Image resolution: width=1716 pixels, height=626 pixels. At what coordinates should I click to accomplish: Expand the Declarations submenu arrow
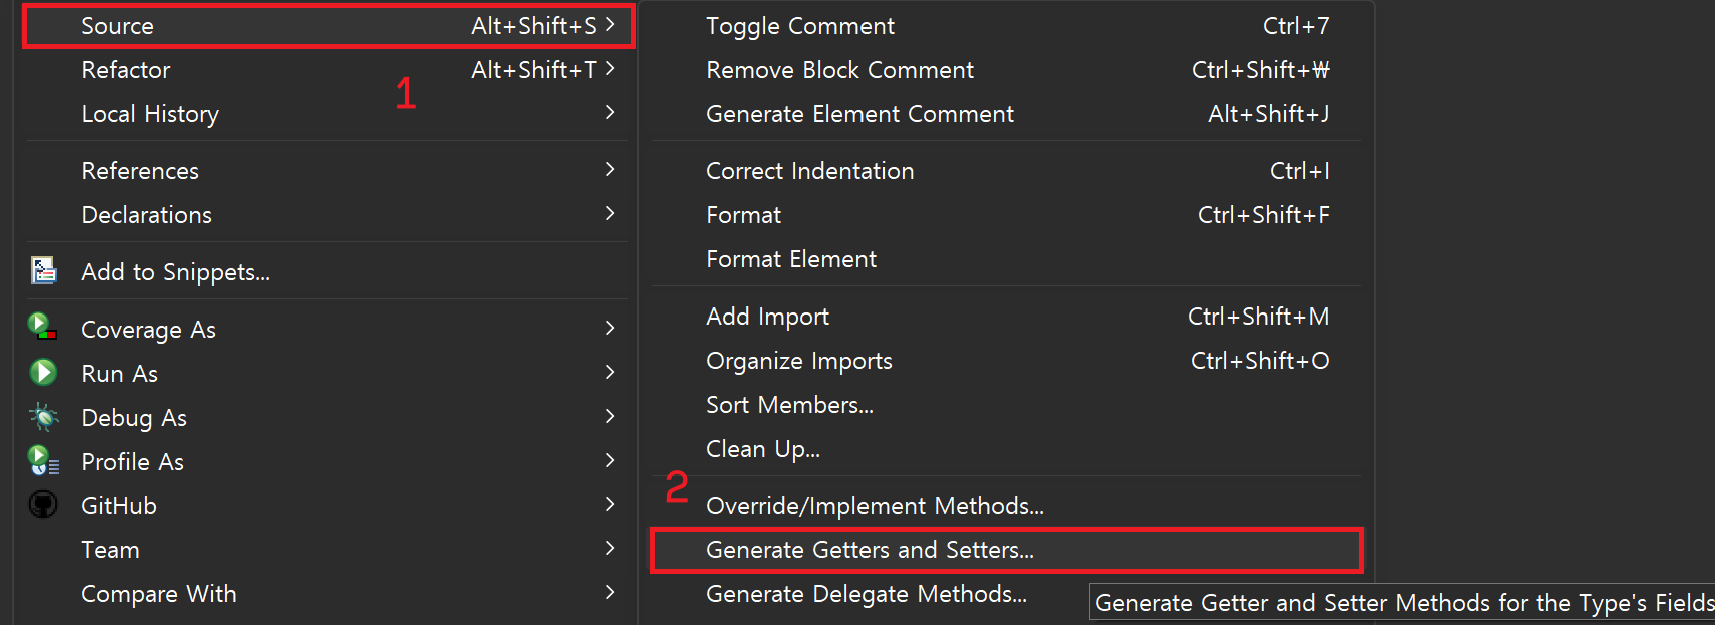click(610, 213)
